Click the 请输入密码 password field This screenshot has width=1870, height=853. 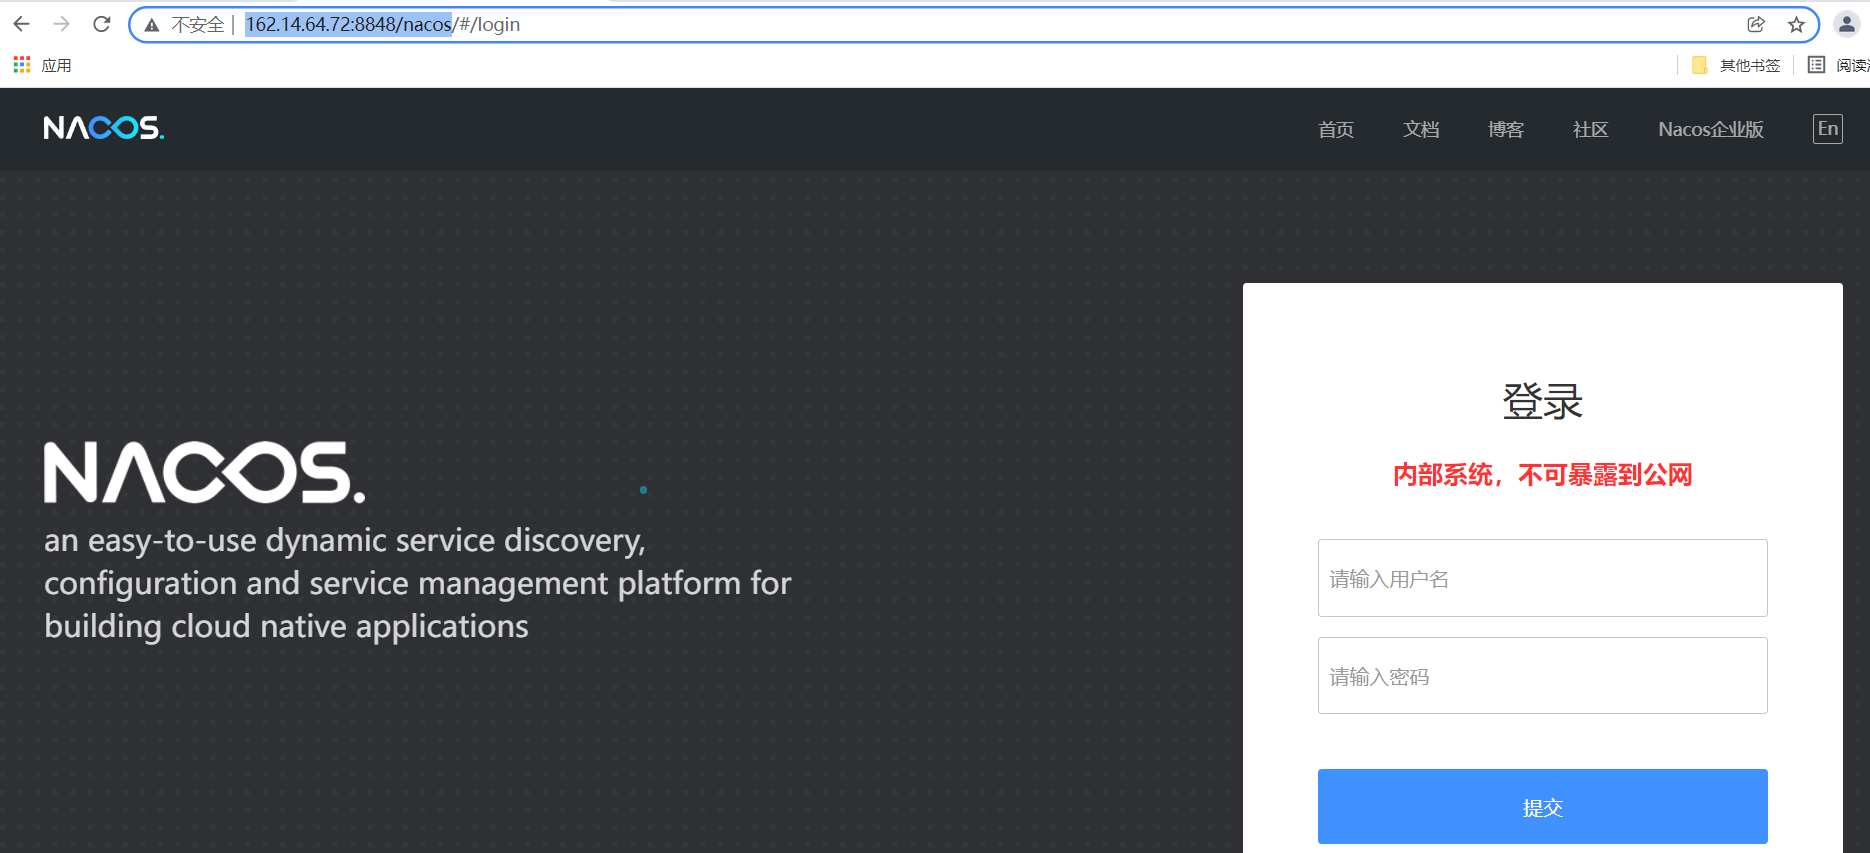[x=1543, y=675]
